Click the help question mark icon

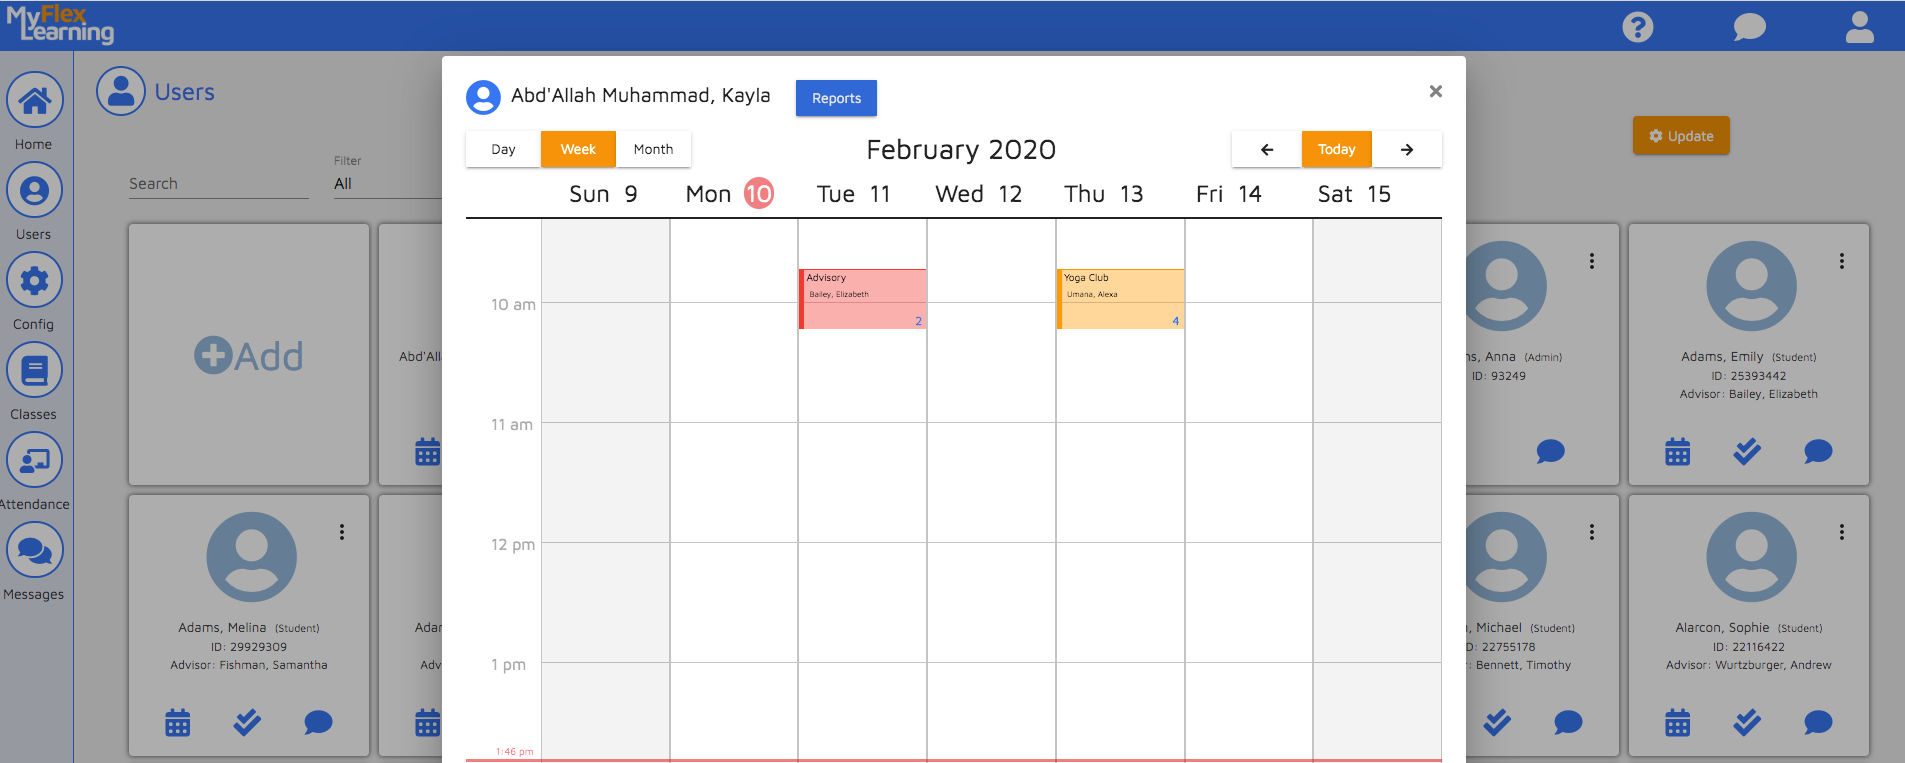(x=1637, y=27)
